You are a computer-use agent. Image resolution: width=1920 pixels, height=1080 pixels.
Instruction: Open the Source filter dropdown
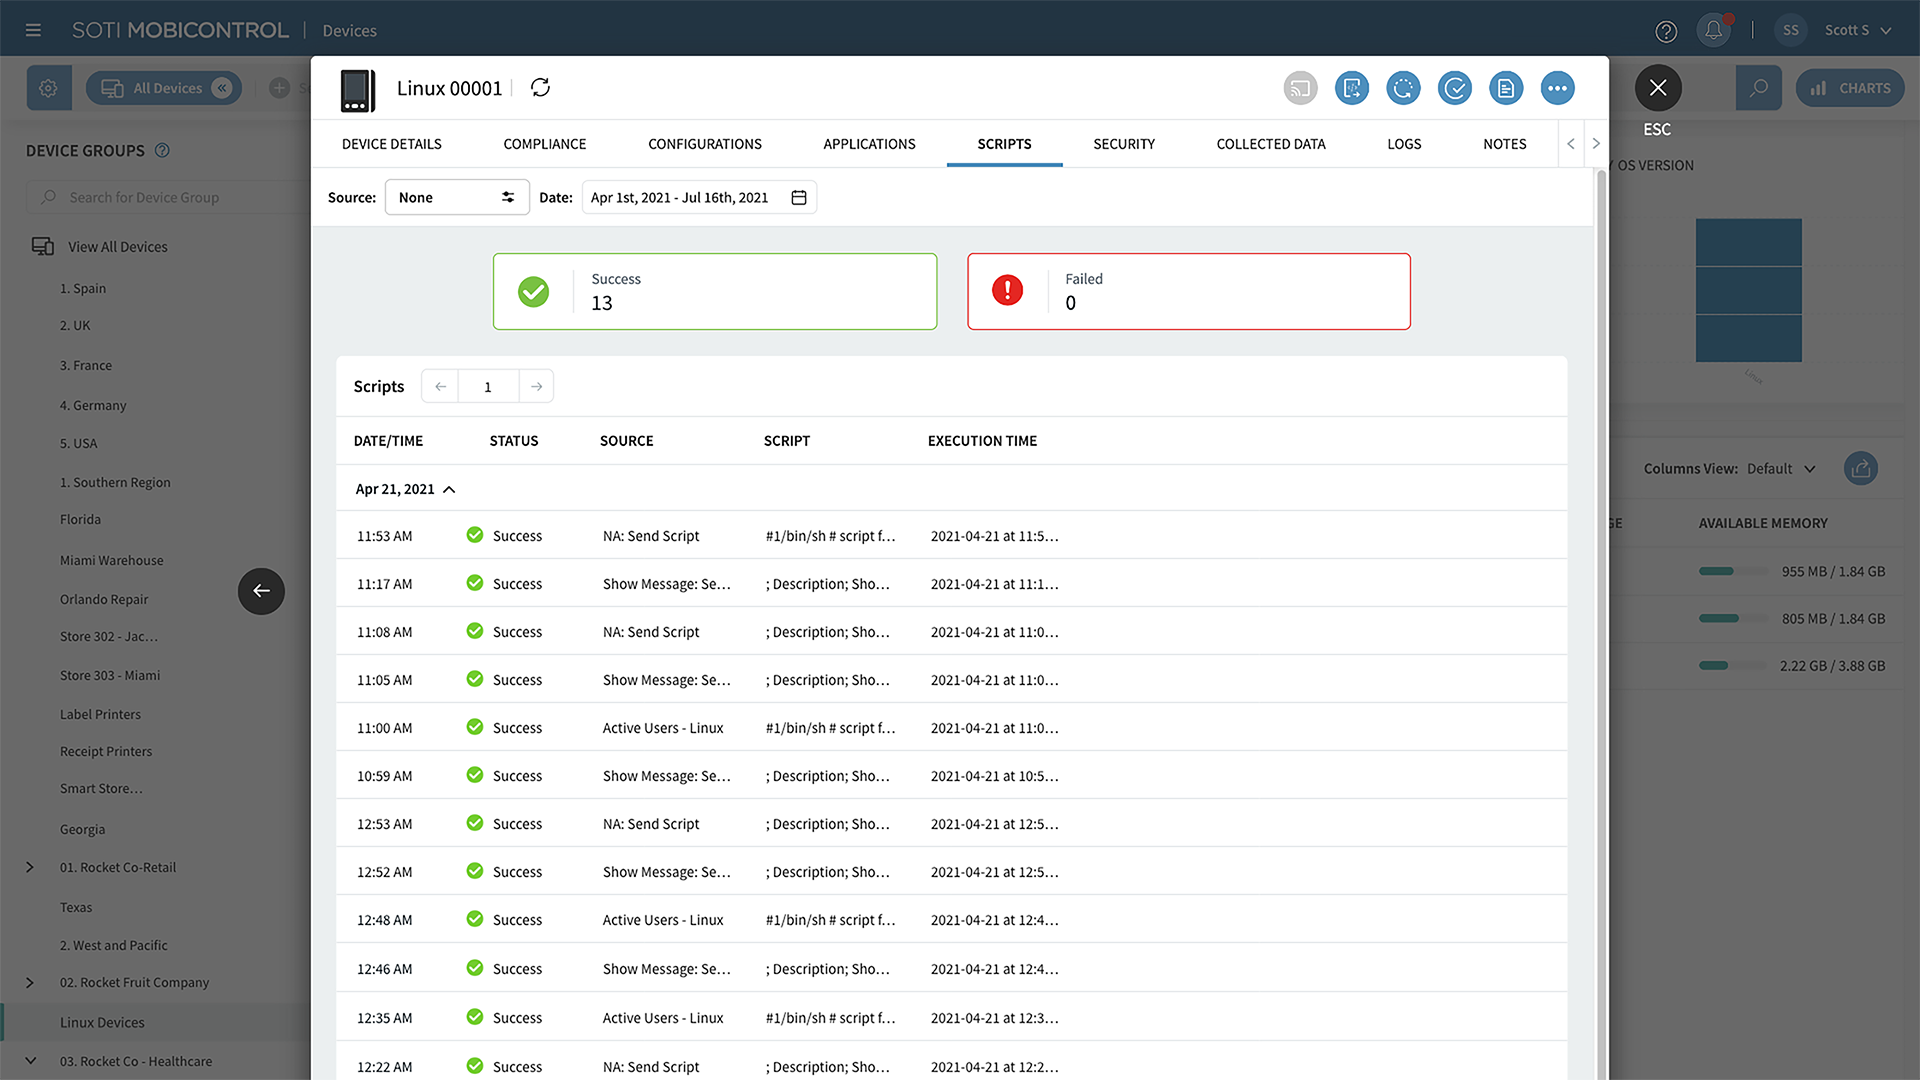click(457, 197)
